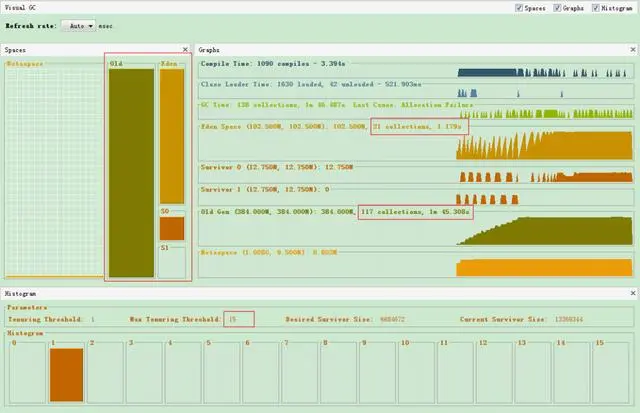Image resolution: width=640 pixels, height=413 pixels.
Task: Select histogram bar for age 1
Action: (x=67, y=375)
